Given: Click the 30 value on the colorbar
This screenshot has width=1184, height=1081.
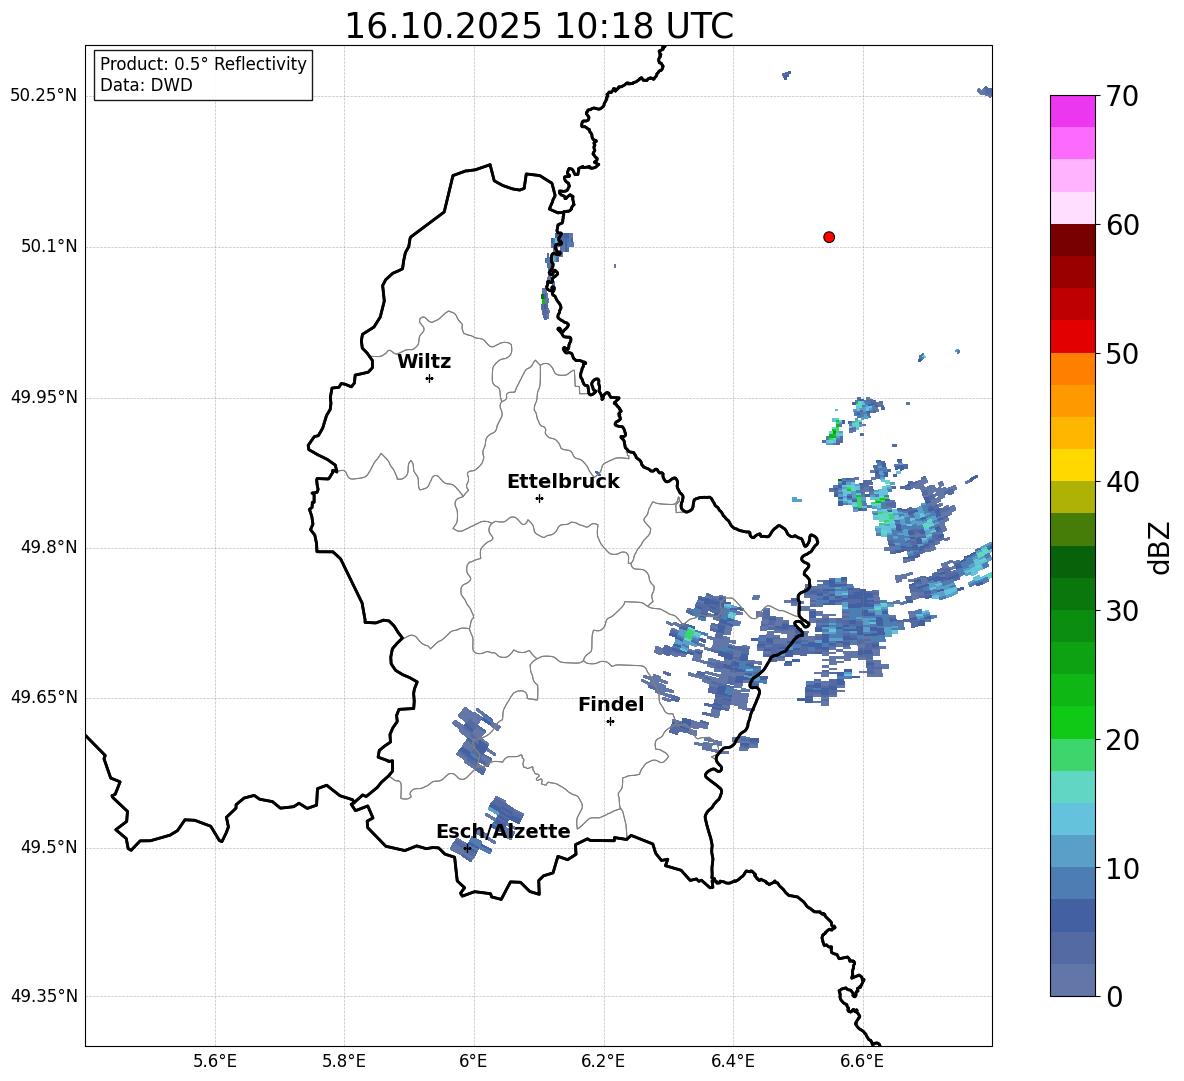Looking at the screenshot, I should coord(1122,611).
